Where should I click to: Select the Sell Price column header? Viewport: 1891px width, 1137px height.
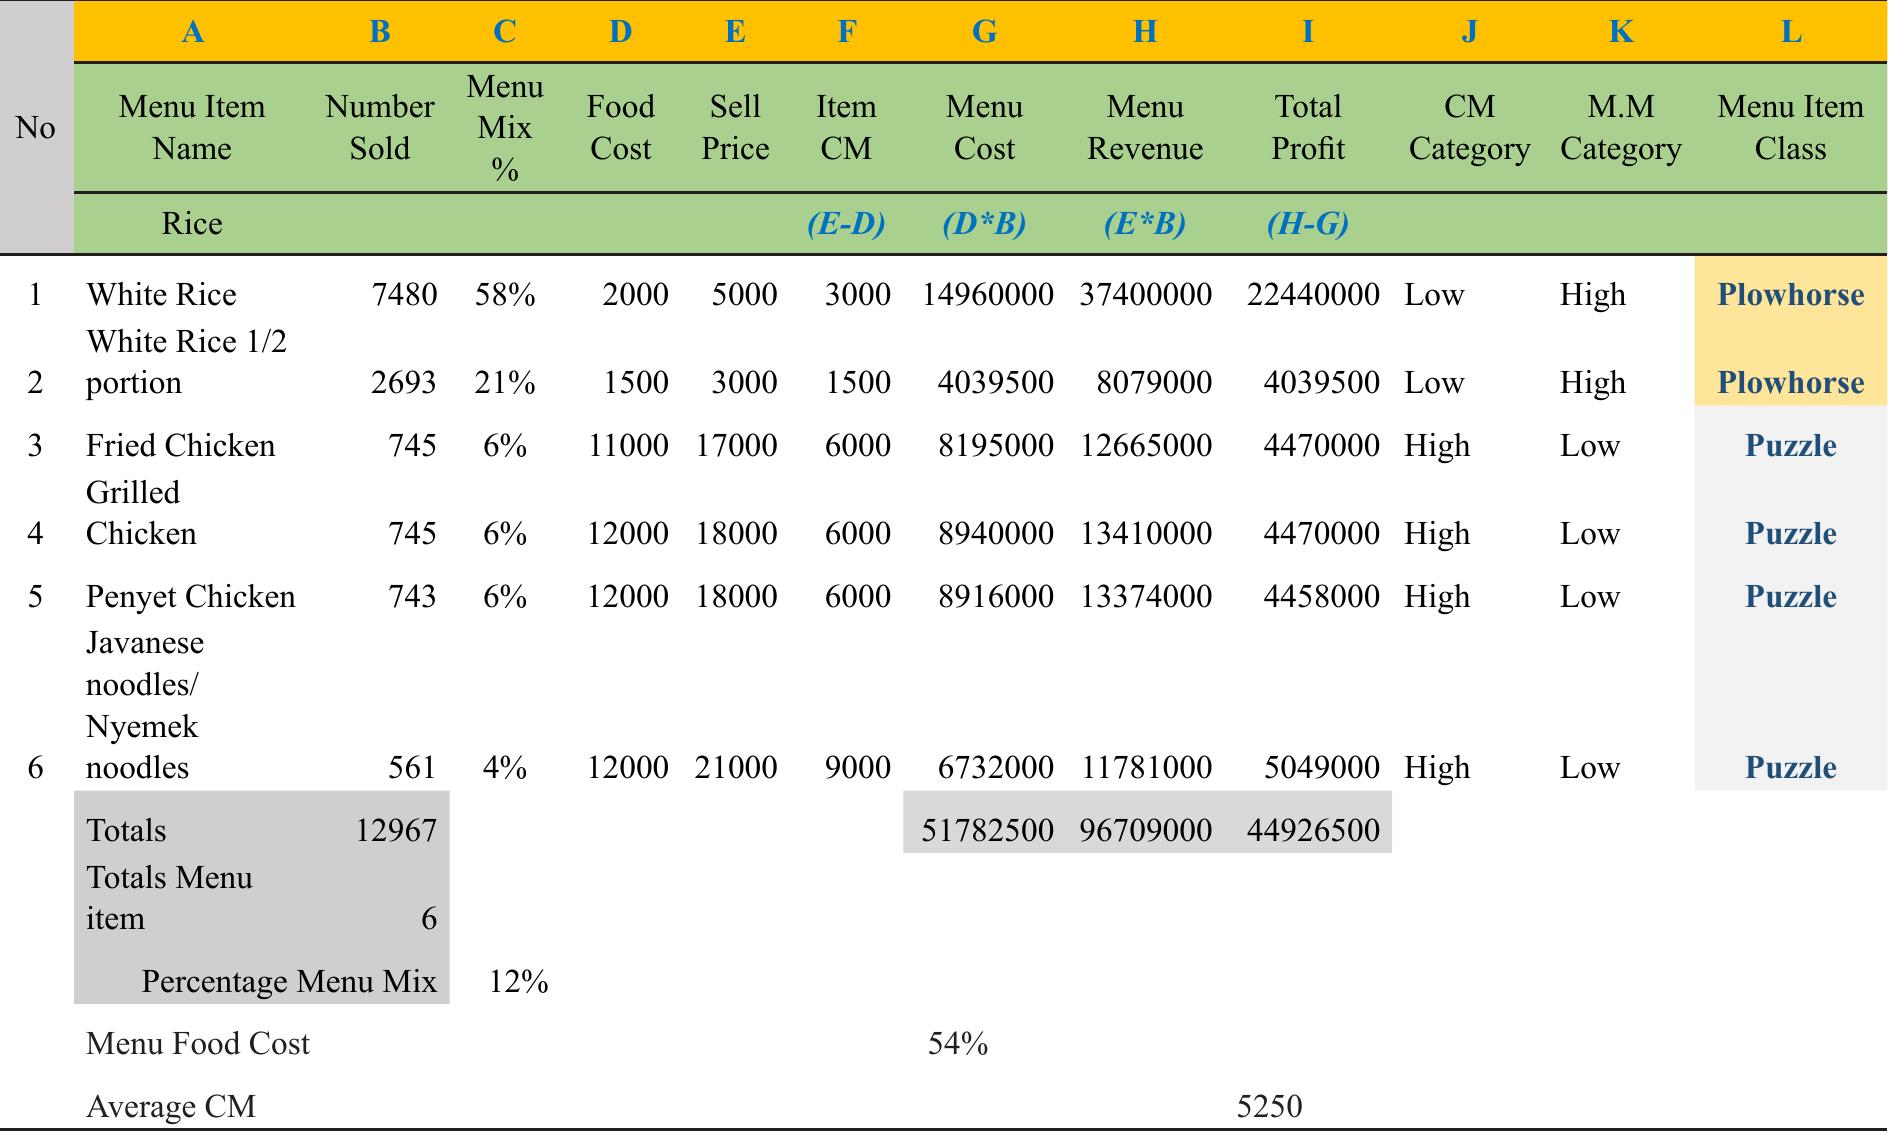pos(737,127)
